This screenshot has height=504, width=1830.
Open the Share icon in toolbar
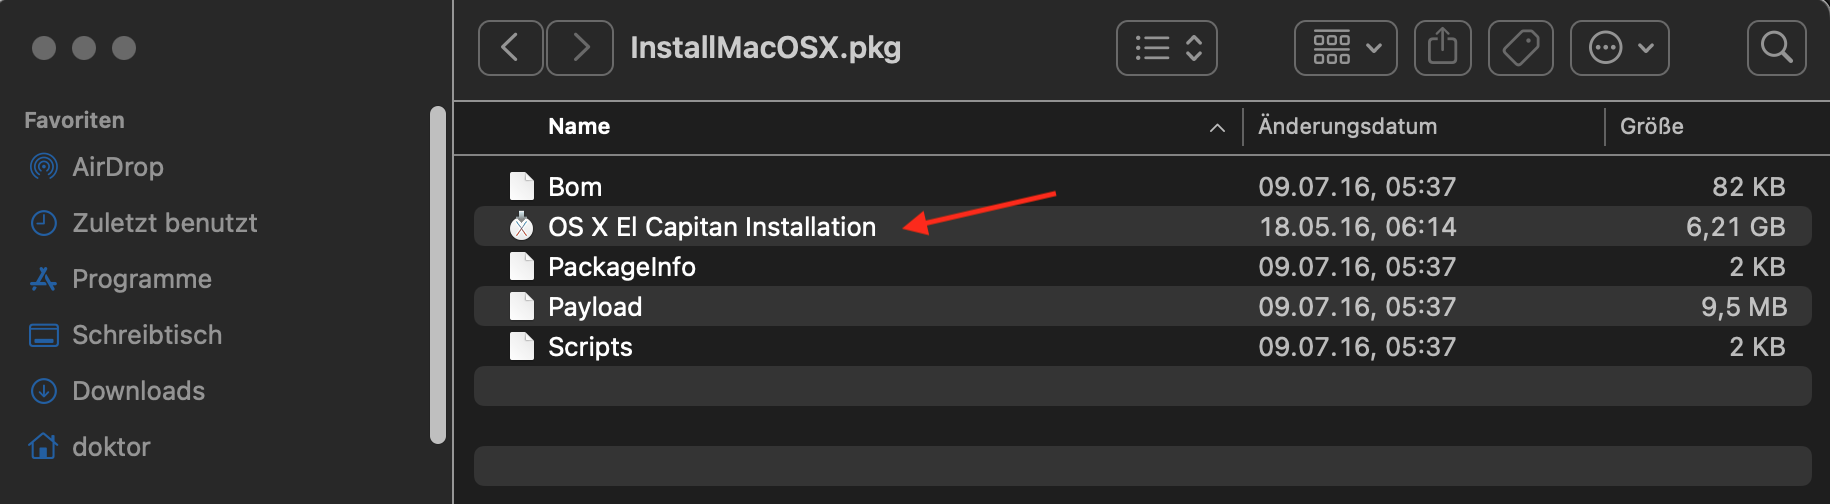[x=1442, y=48]
